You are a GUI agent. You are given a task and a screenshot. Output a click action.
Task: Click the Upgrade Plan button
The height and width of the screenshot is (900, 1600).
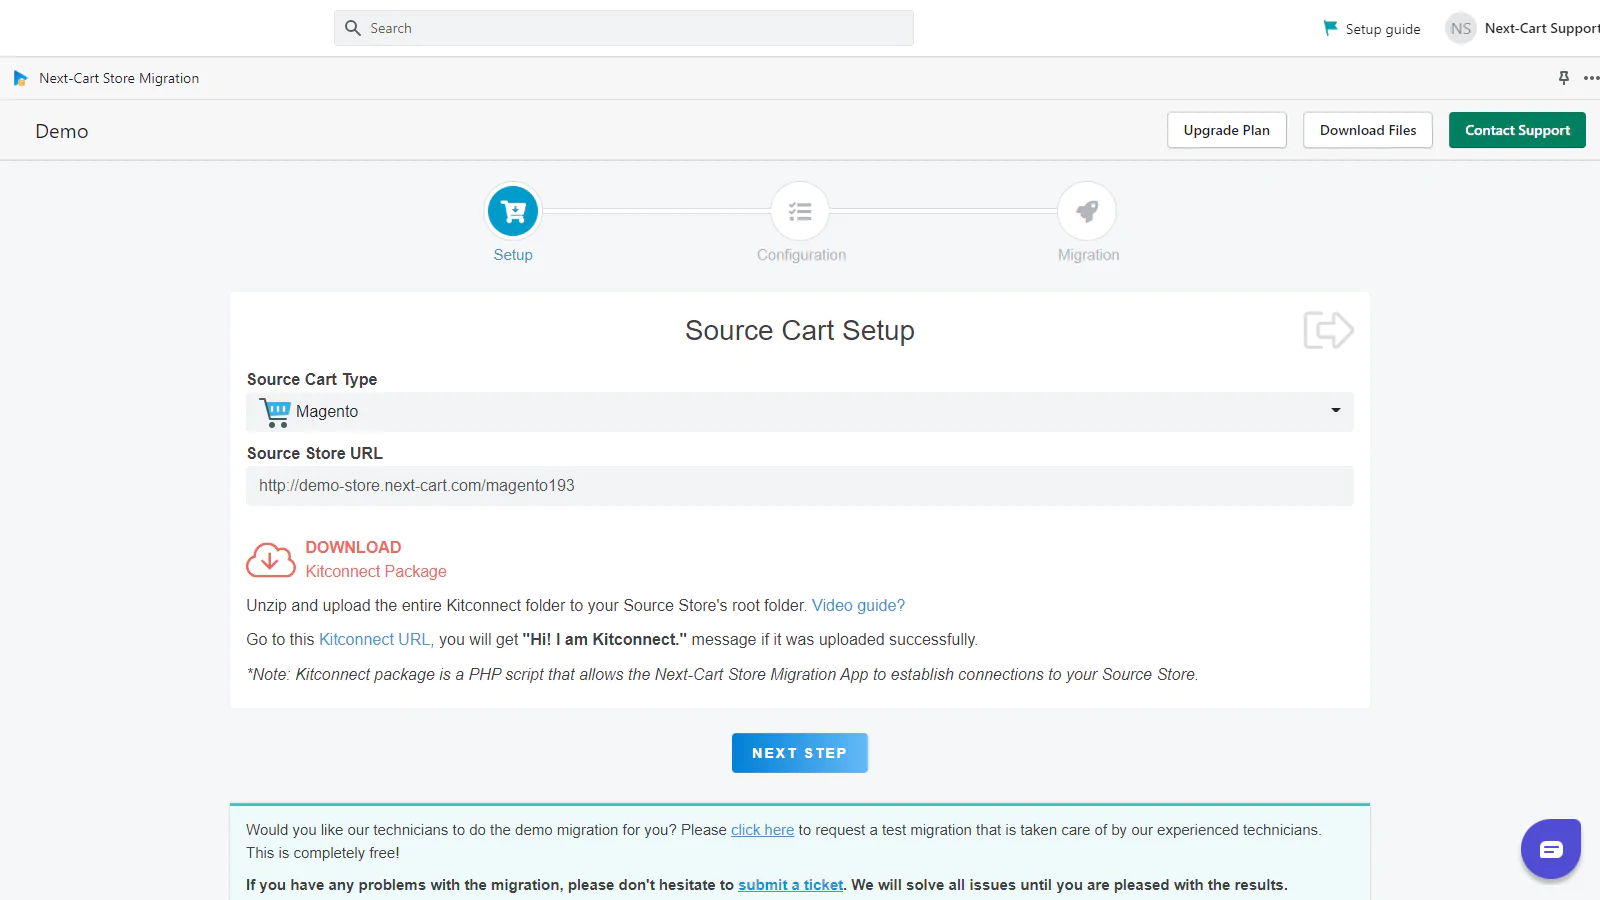[1226, 130]
